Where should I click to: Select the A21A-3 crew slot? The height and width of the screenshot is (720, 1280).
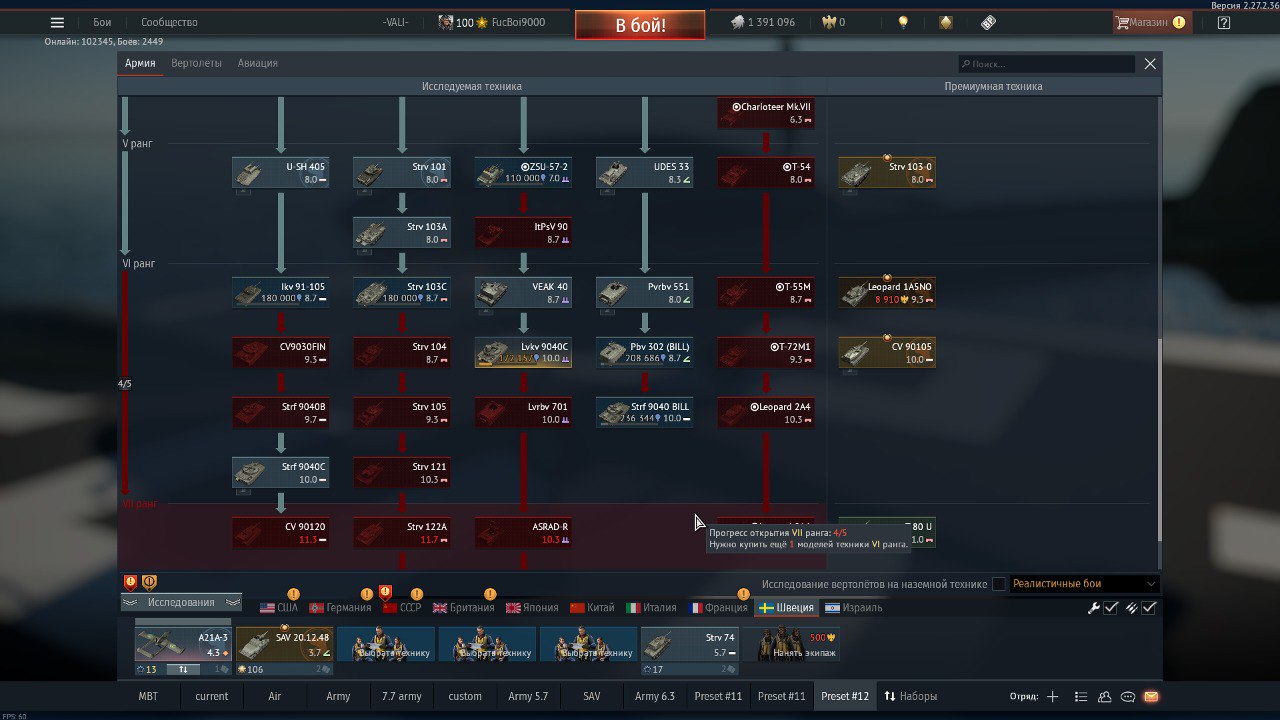point(183,644)
